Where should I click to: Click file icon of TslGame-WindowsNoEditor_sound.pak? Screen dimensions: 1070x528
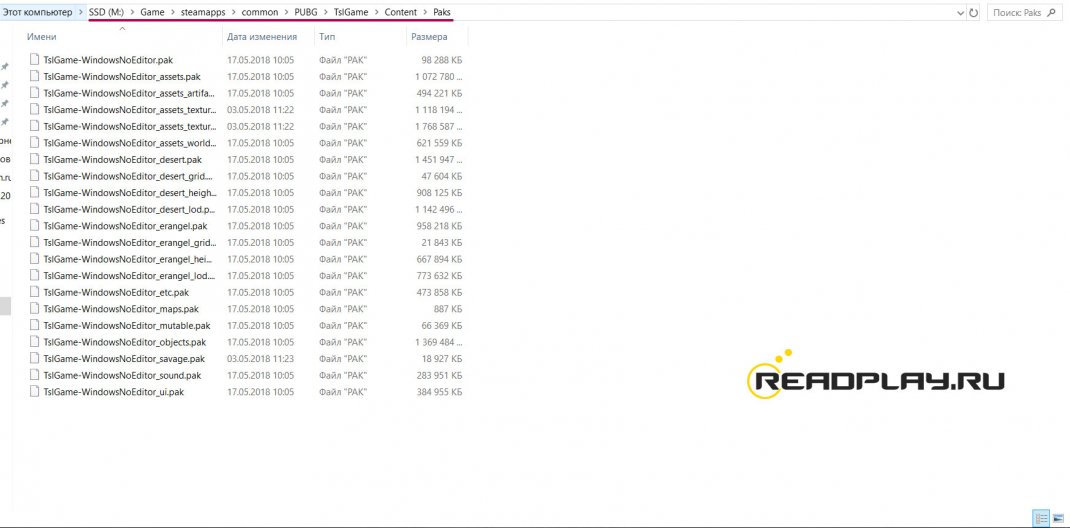[35, 375]
